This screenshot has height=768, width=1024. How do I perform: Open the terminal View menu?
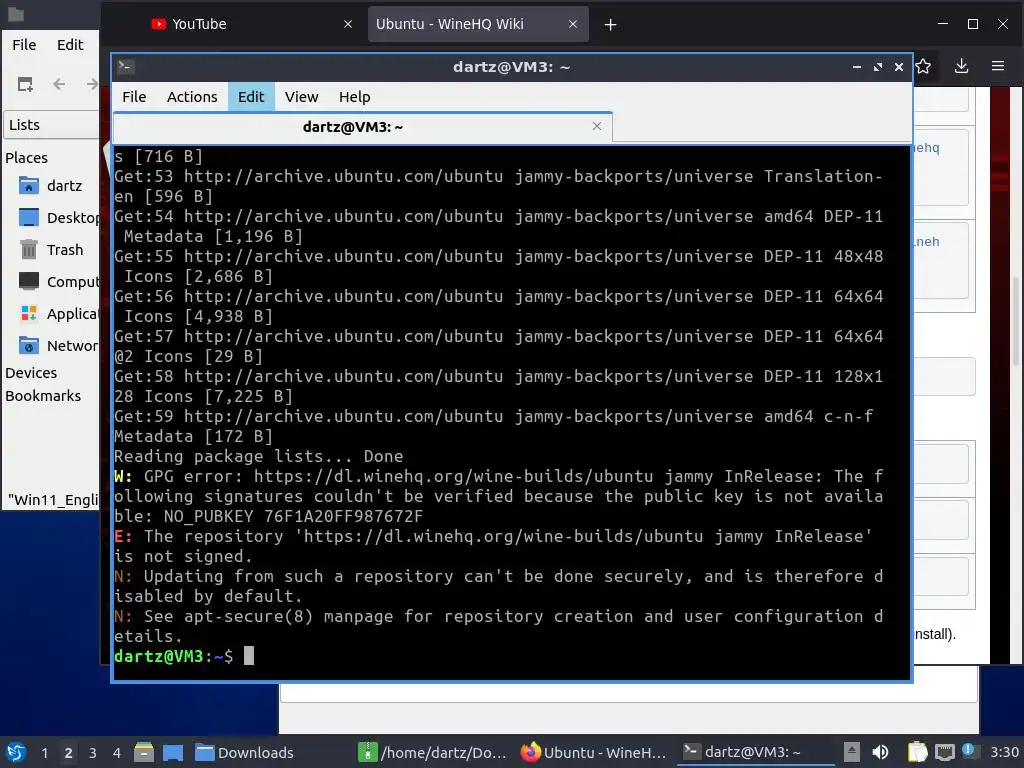pos(301,97)
